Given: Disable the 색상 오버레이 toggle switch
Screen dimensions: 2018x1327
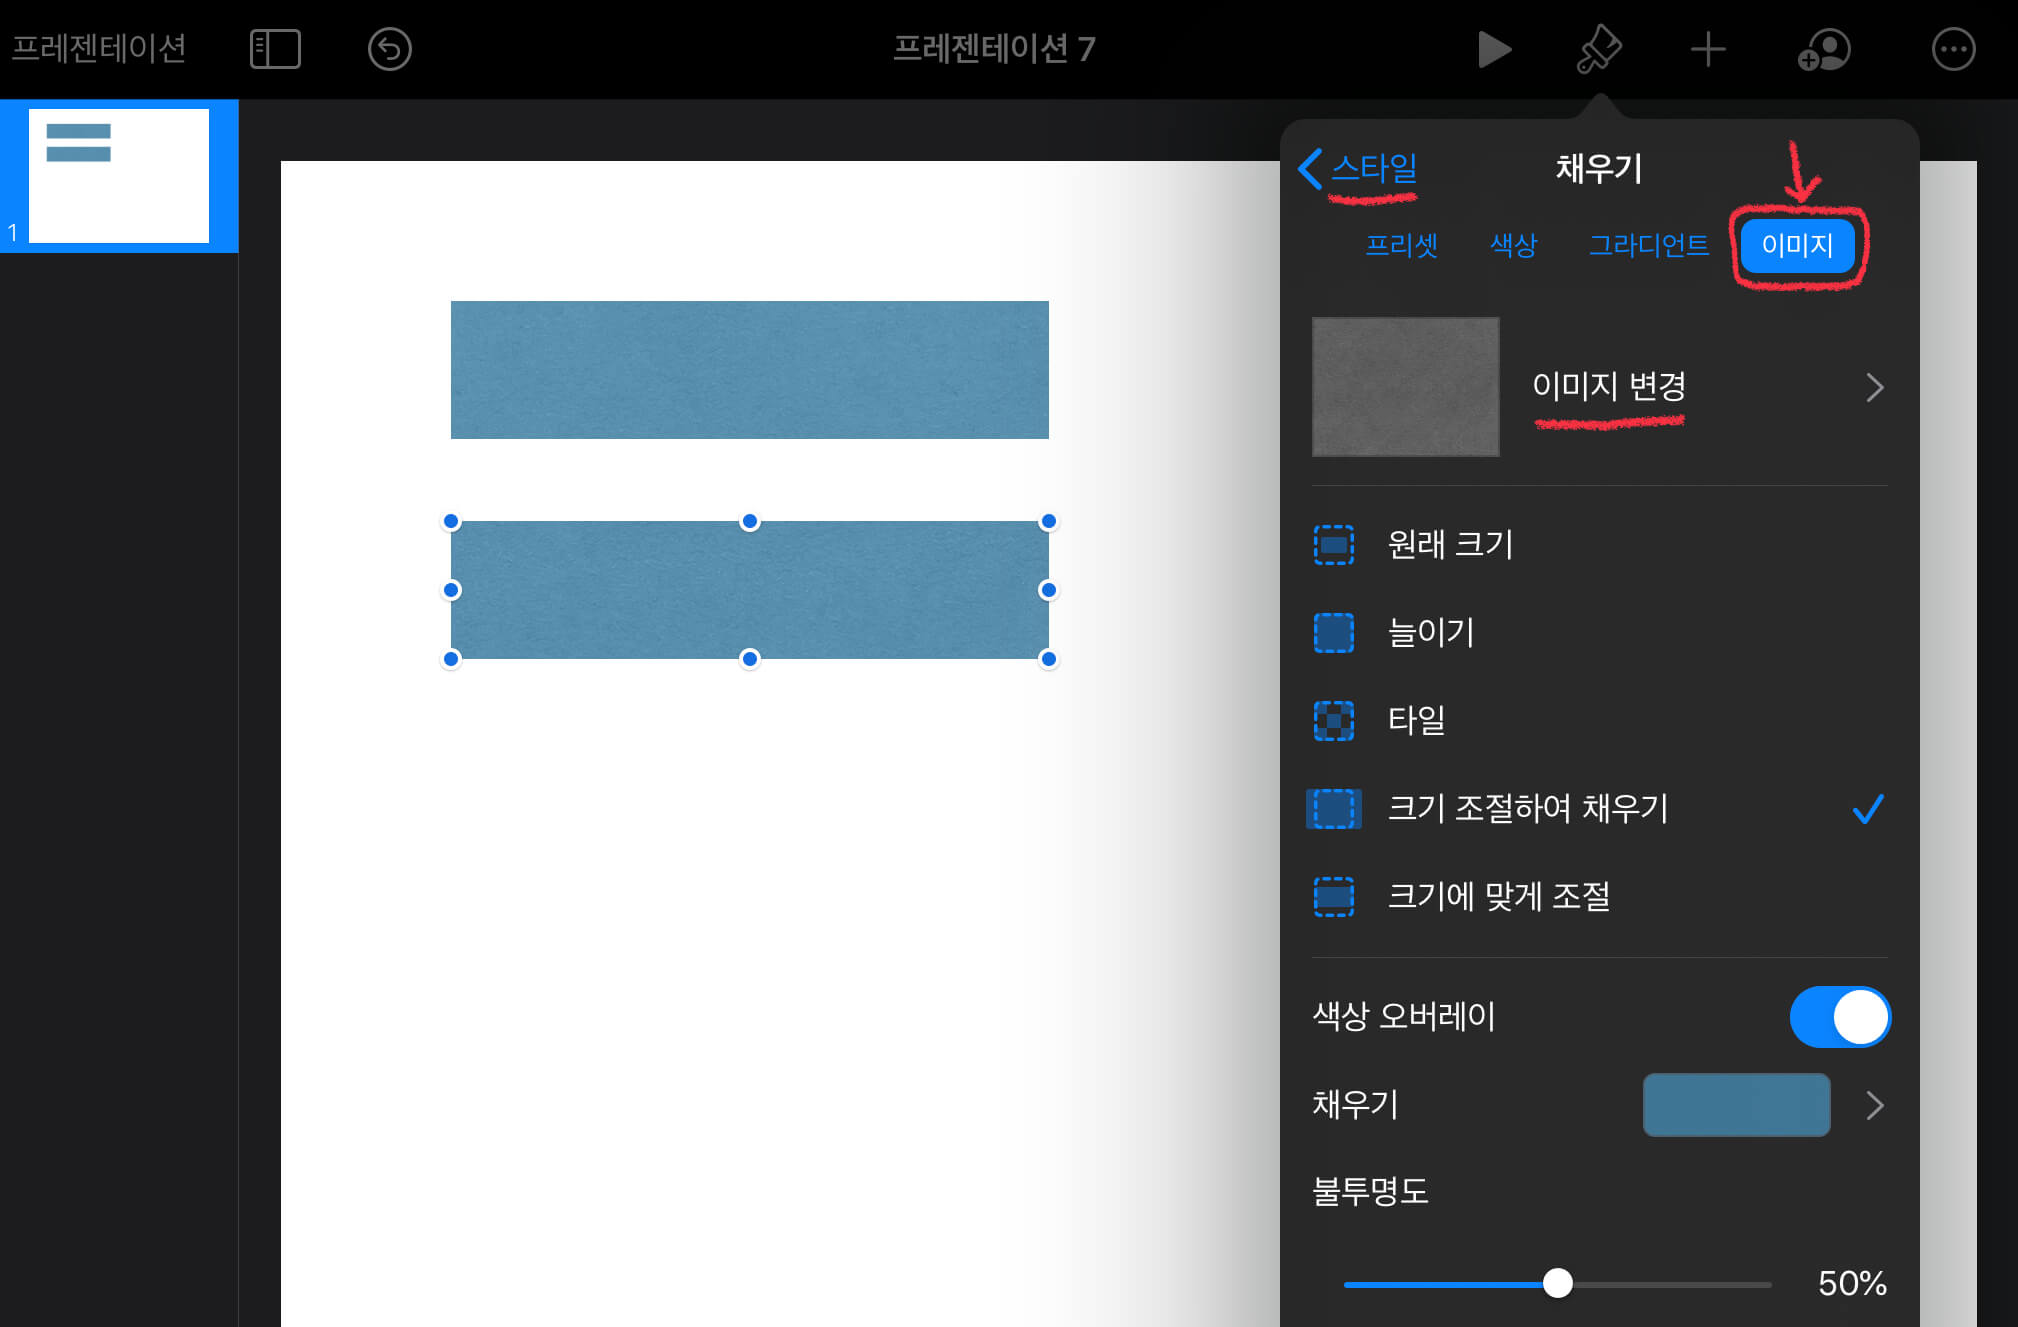Looking at the screenshot, I should coord(1839,1017).
